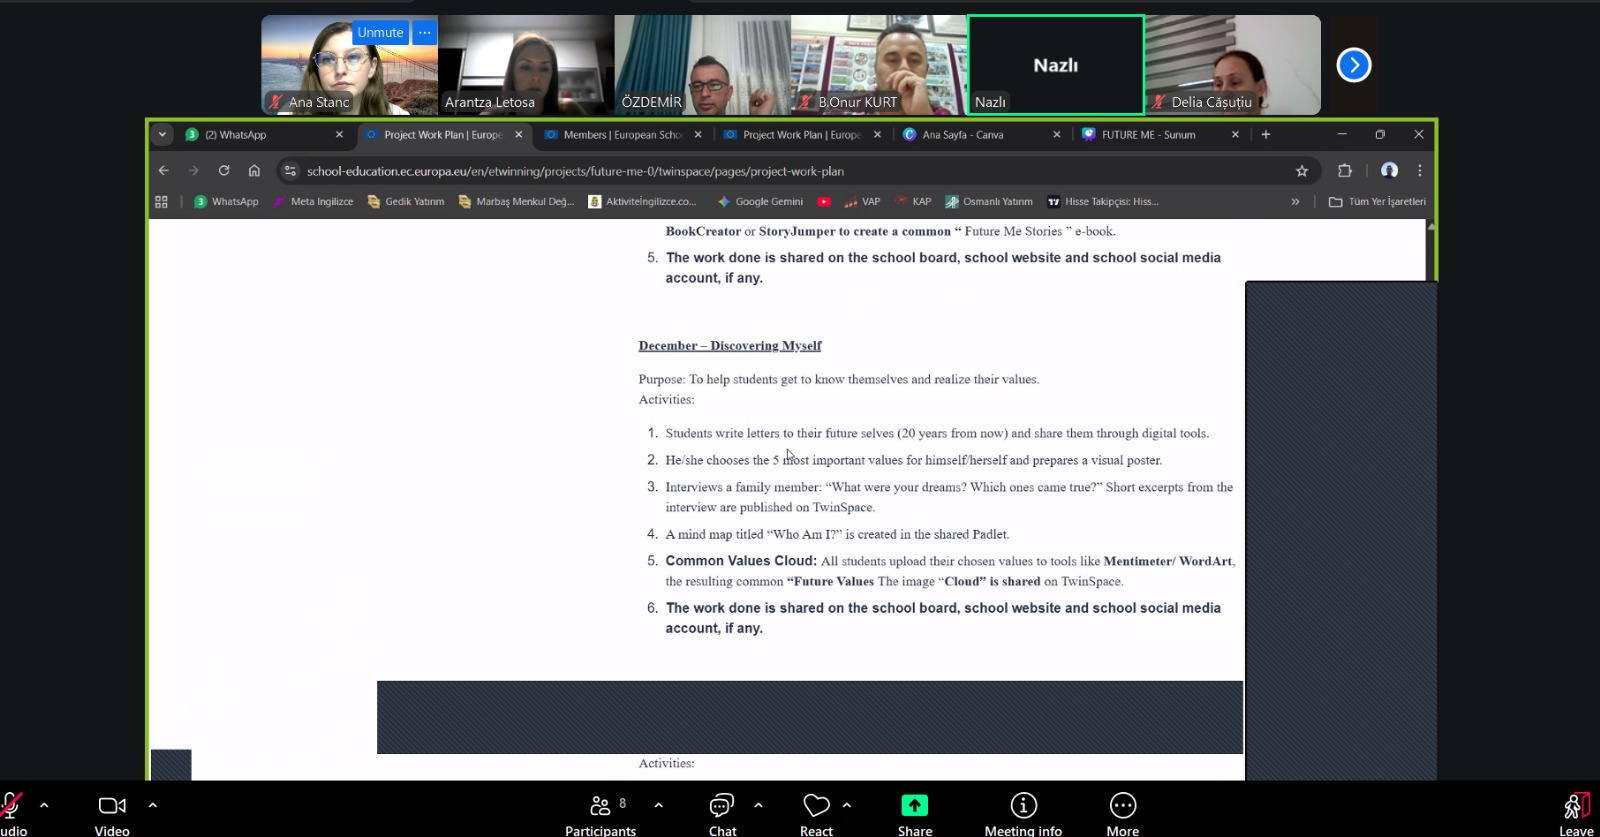
Task: Expand audio options caret
Action: pos(44,804)
